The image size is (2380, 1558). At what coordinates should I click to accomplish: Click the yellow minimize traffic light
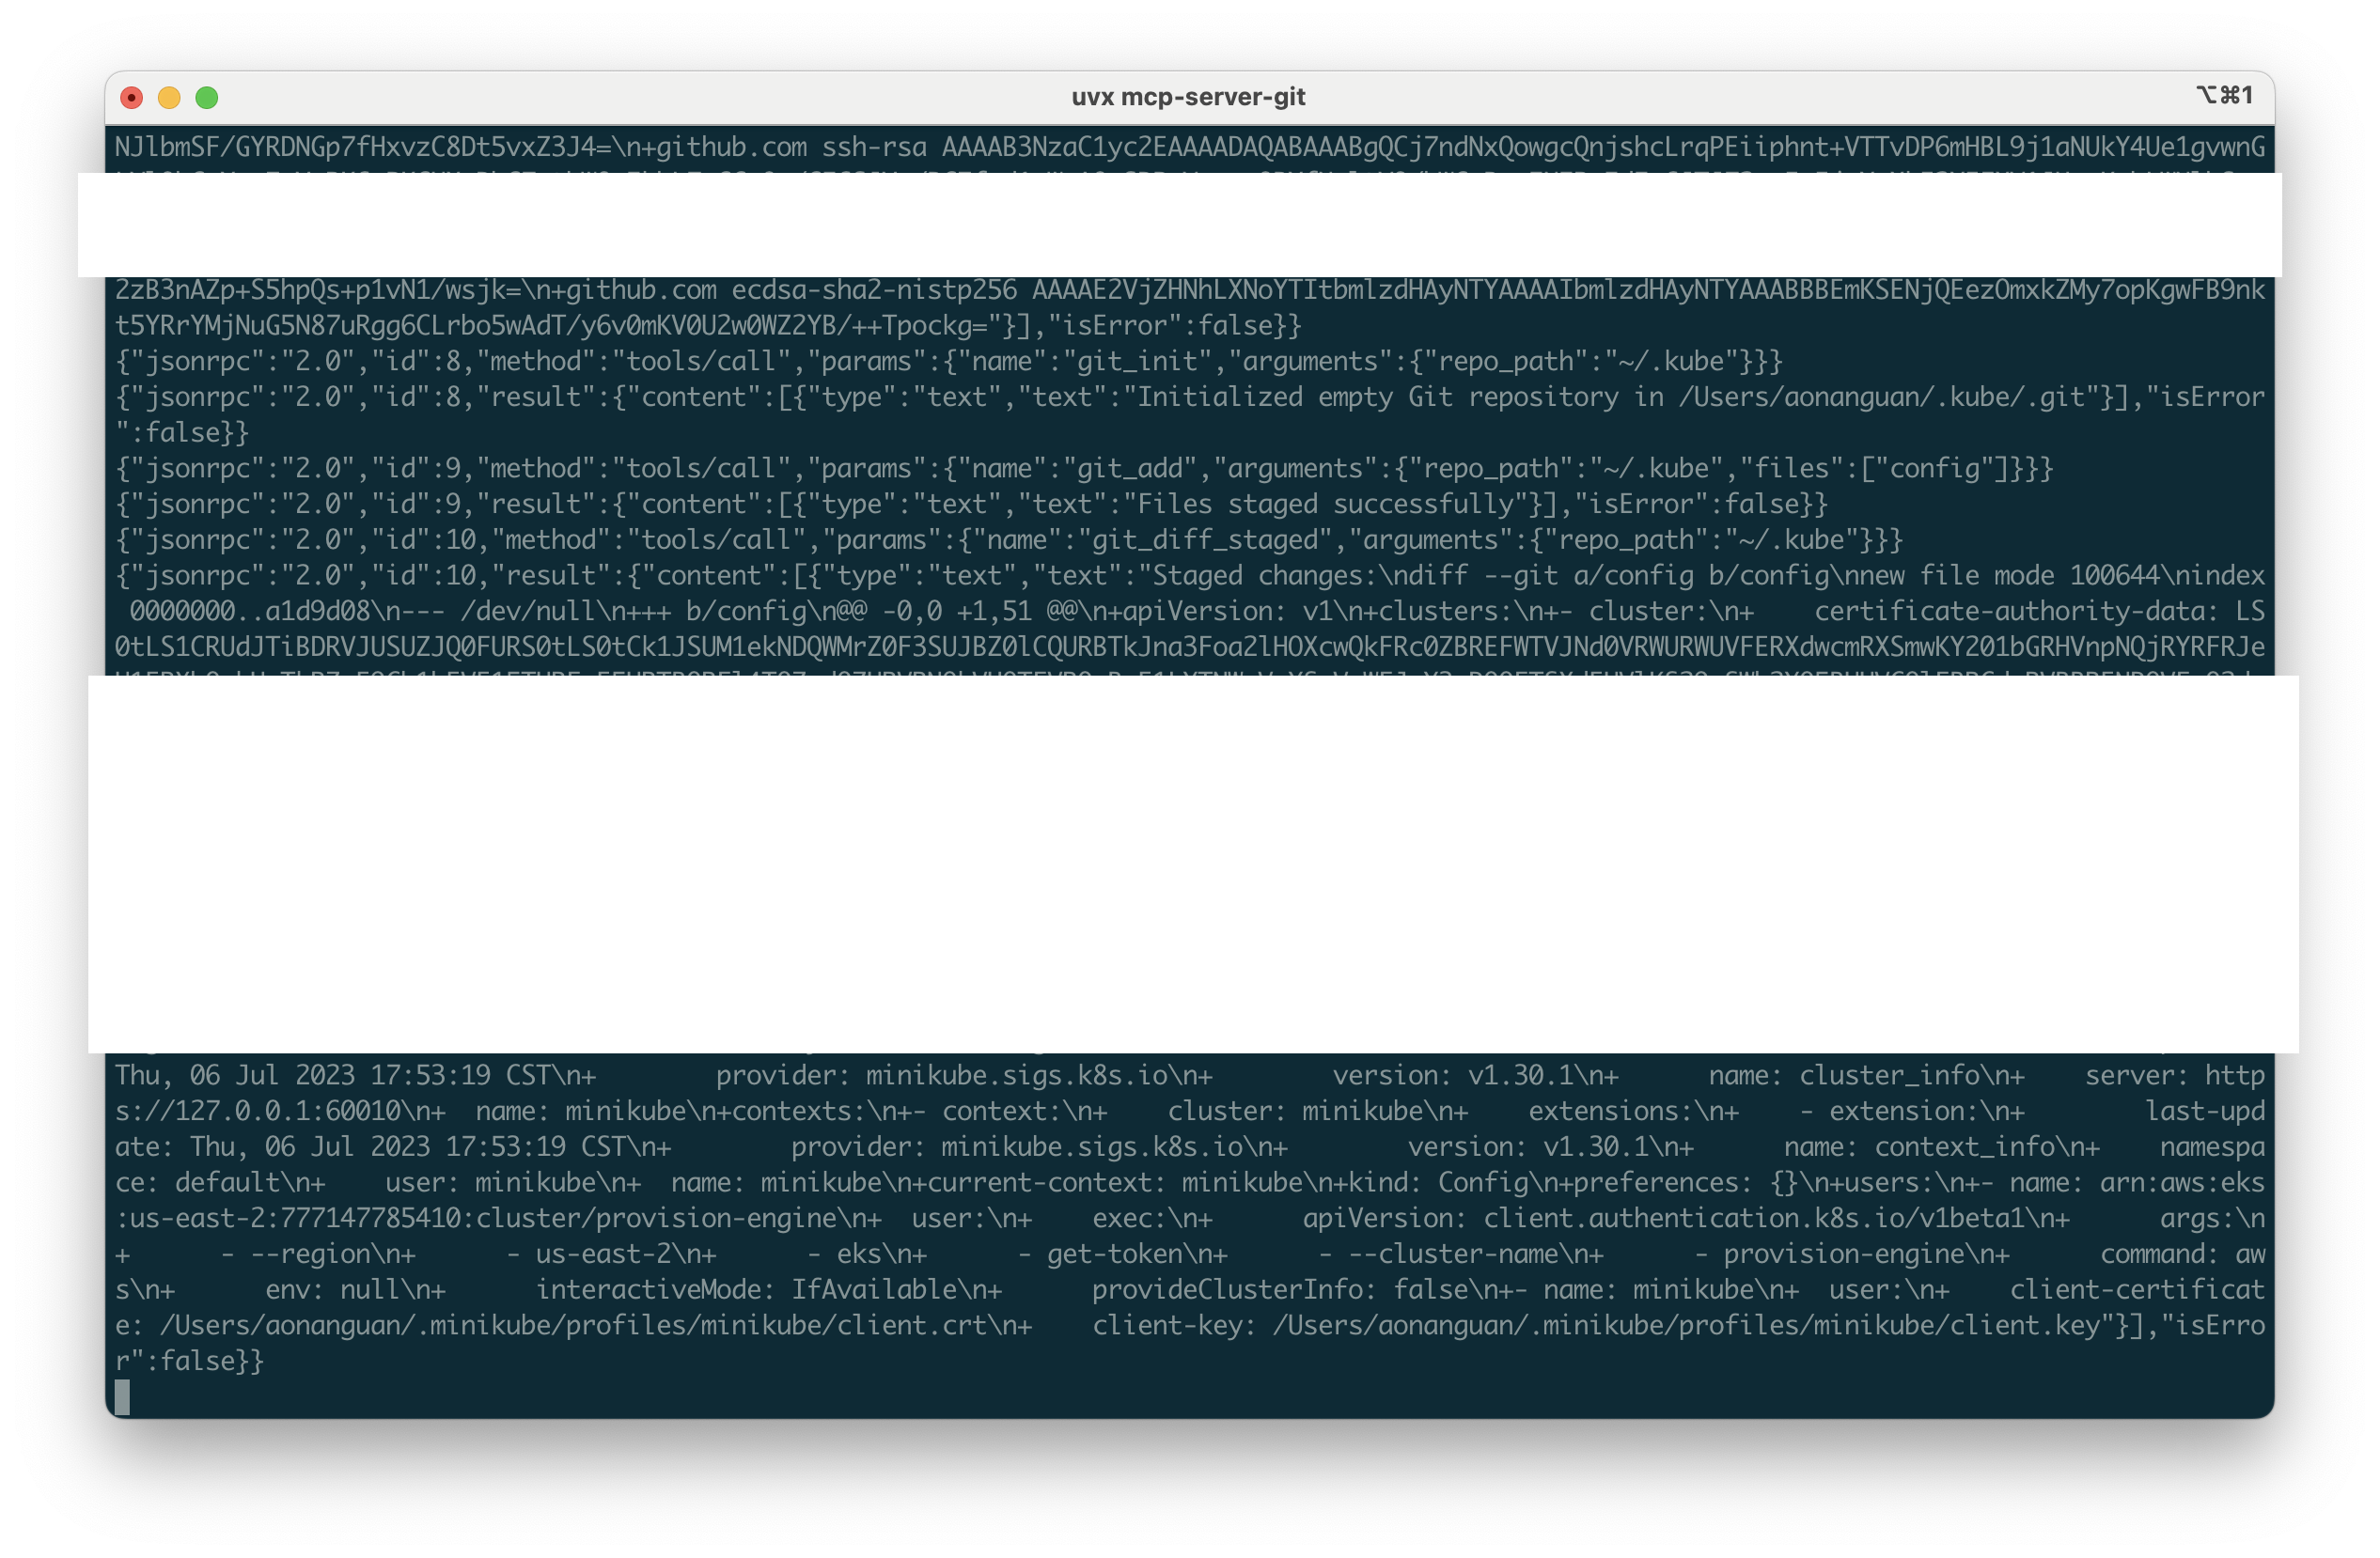point(168,97)
